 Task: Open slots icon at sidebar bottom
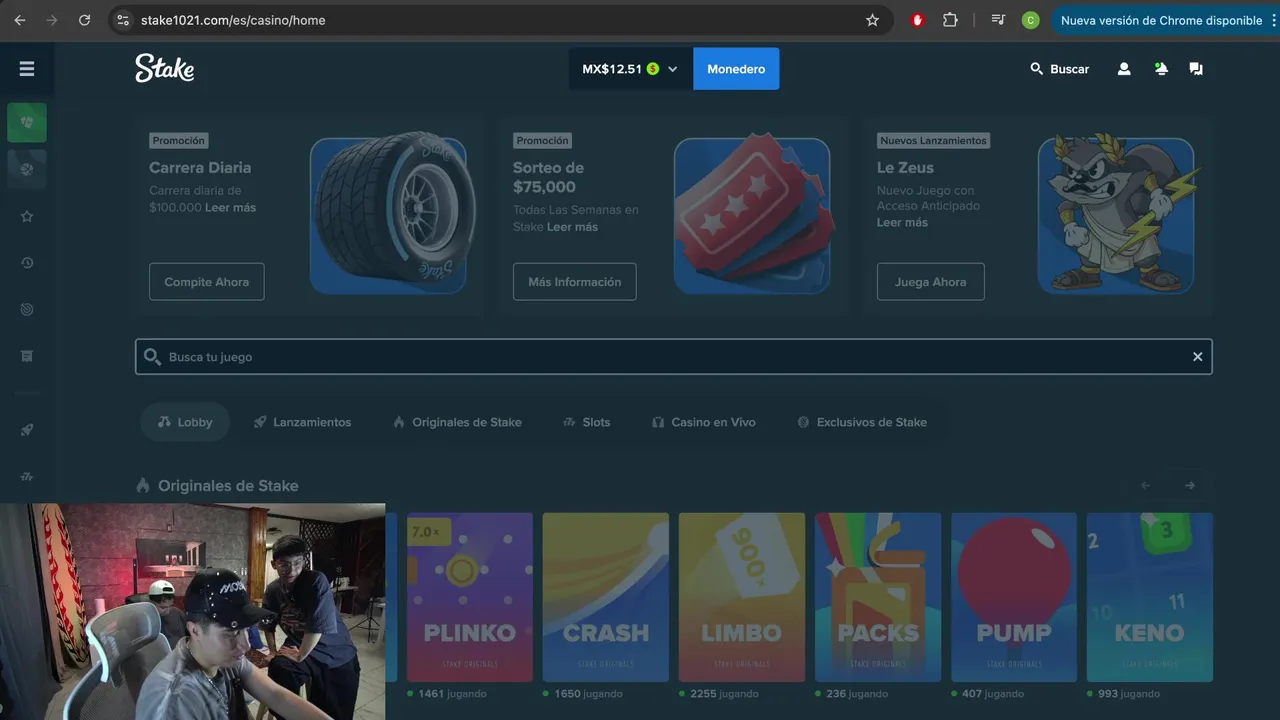[x=27, y=476]
